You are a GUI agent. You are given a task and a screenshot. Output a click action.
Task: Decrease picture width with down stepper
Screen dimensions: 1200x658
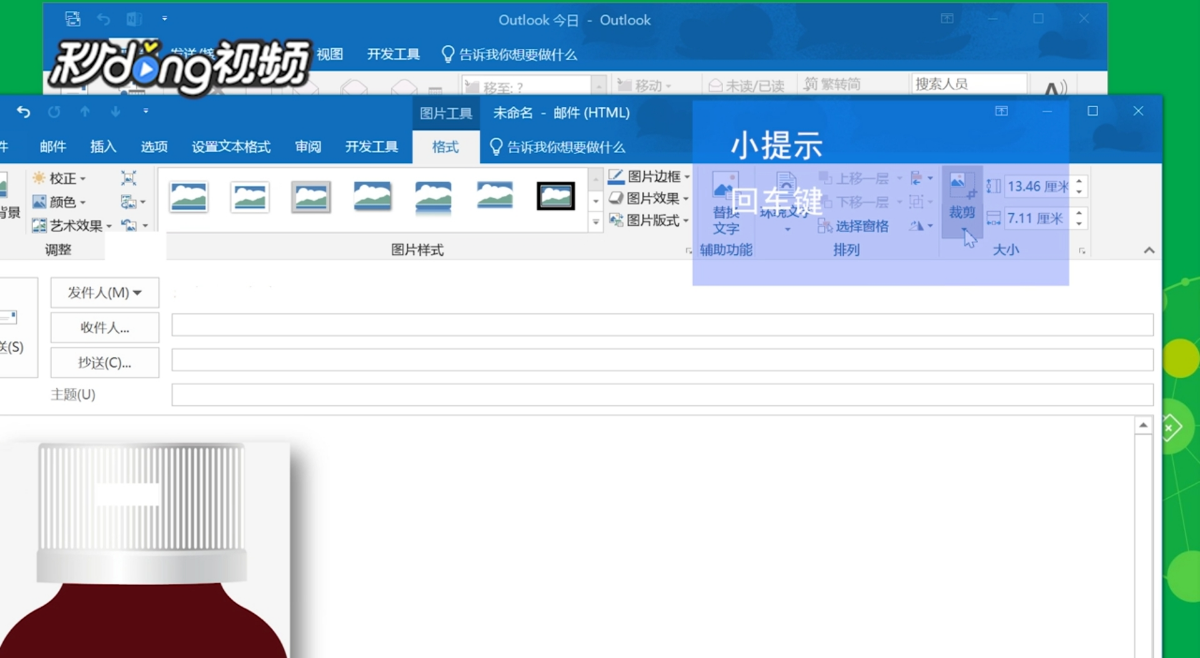(1080, 224)
